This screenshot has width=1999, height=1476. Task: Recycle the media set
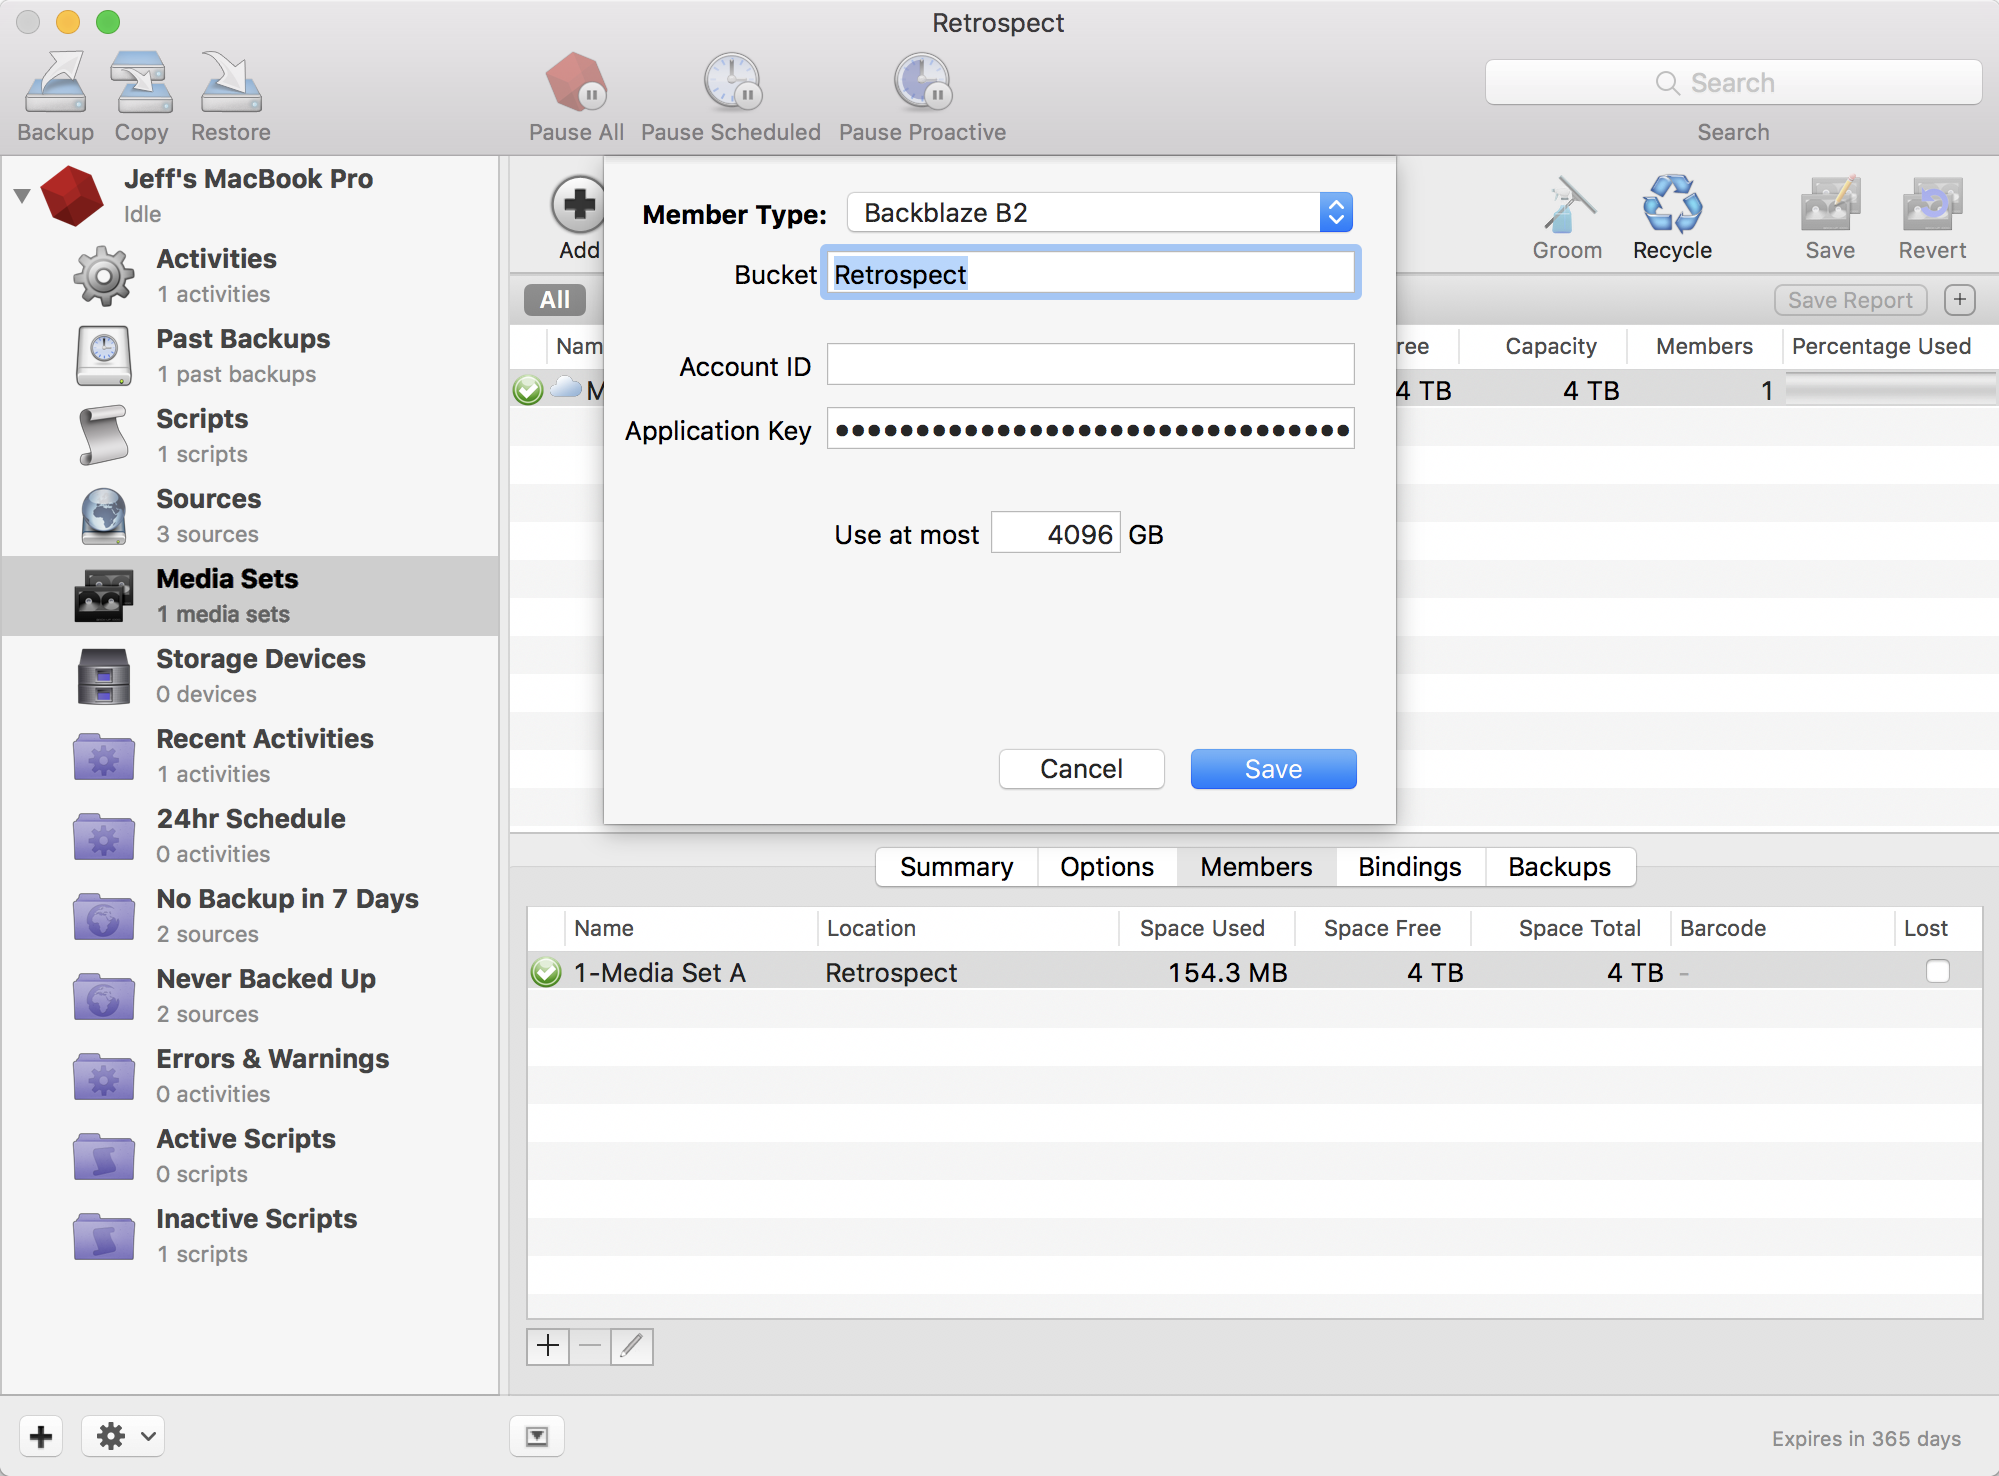point(1670,210)
